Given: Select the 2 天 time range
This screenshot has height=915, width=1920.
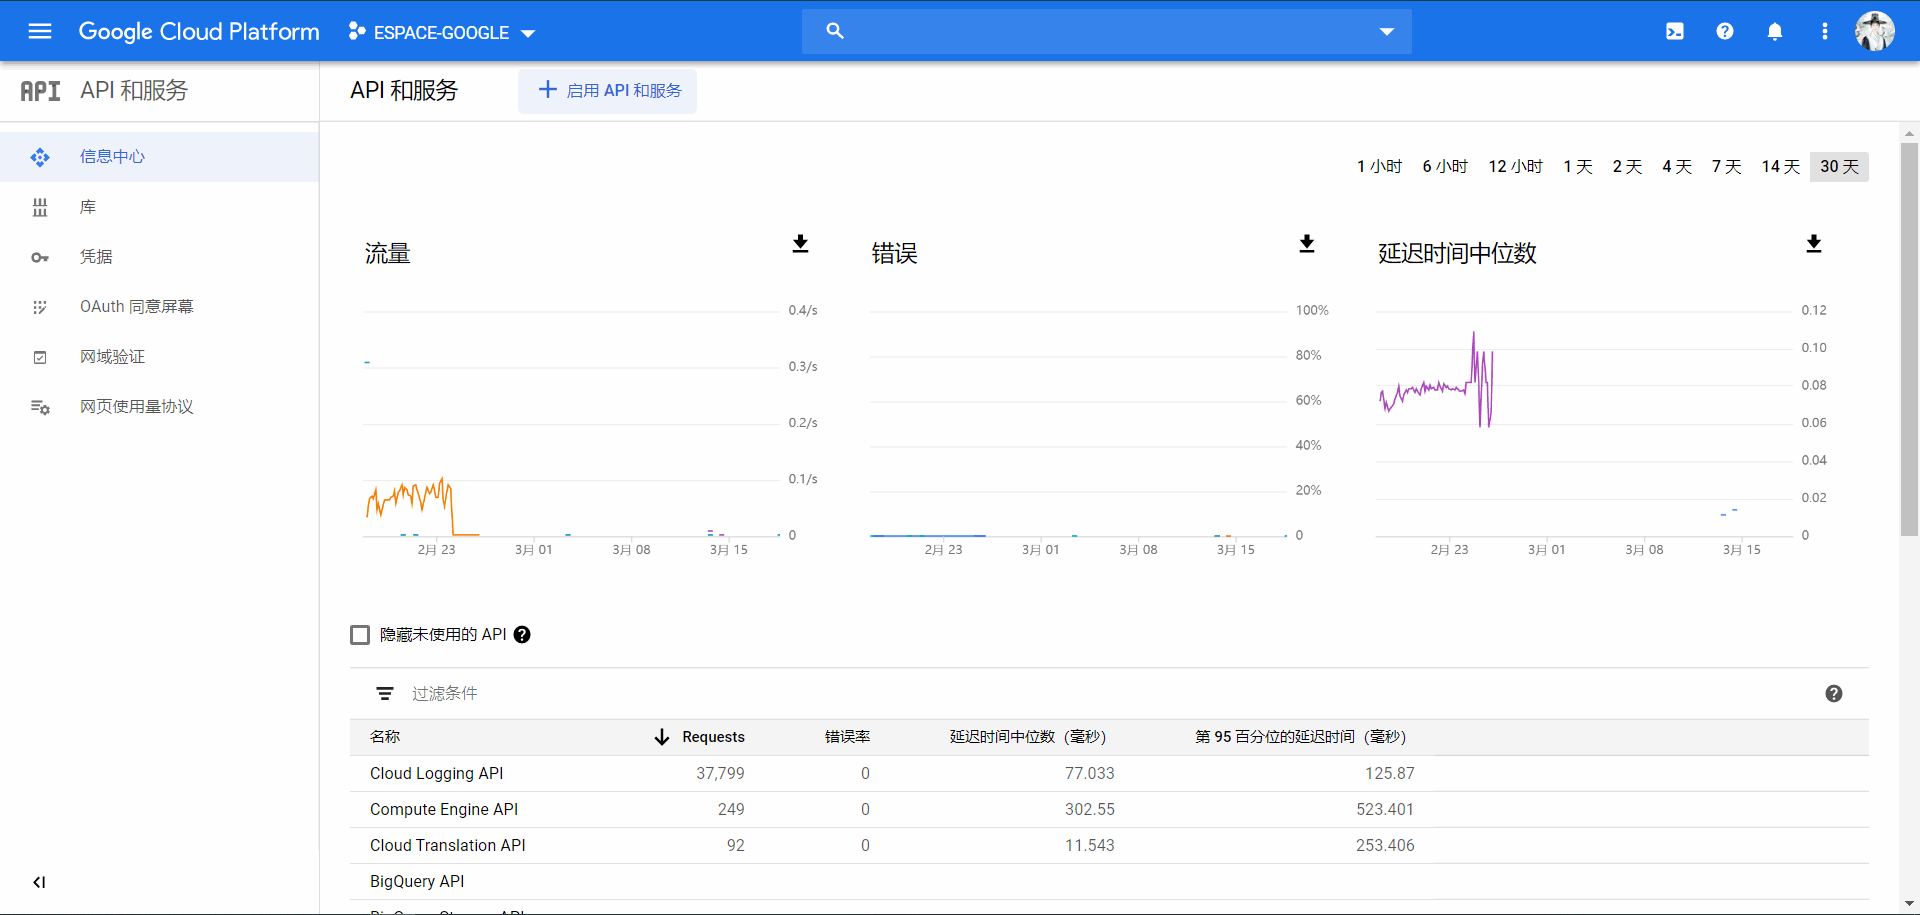Looking at the screenshot, I should tap(1627, 167).
